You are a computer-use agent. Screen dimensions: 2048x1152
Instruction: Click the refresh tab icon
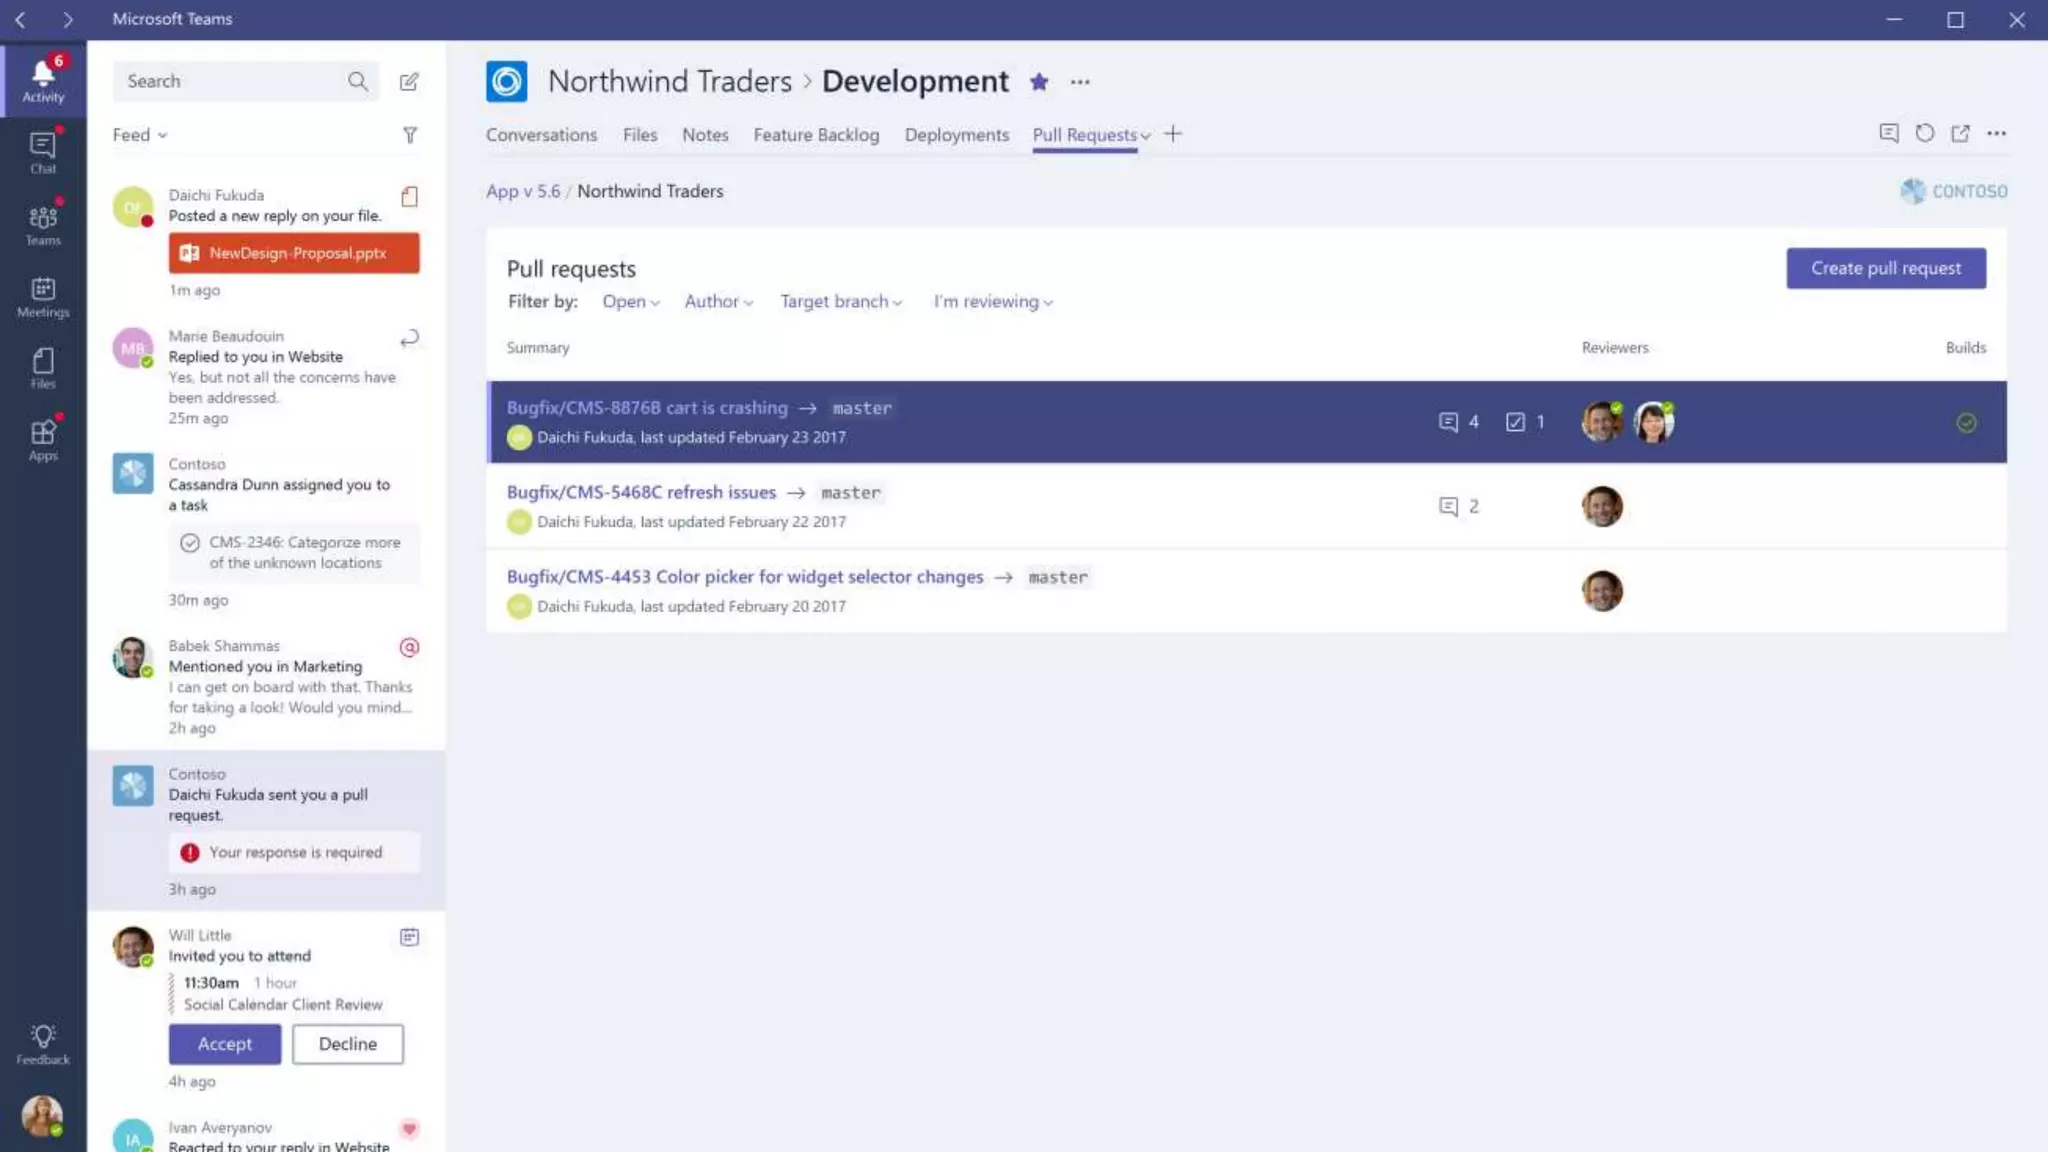(x=1924, y=133)
